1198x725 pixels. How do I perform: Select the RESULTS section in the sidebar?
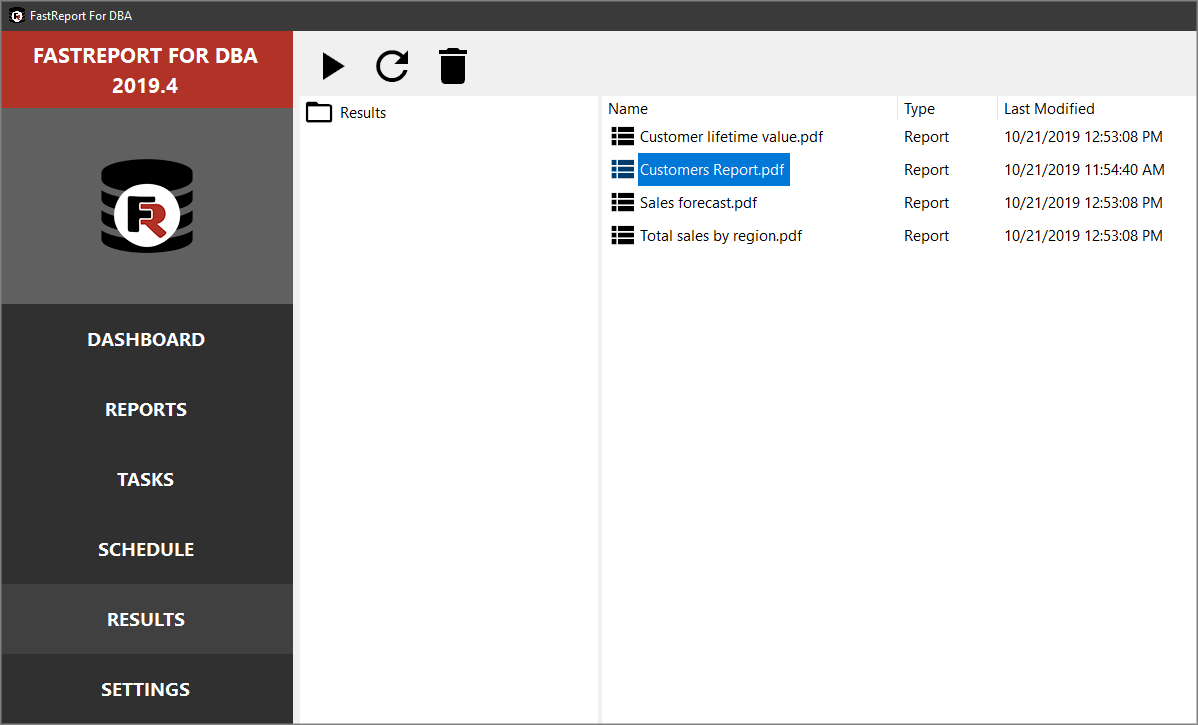(x=146, y=619)
